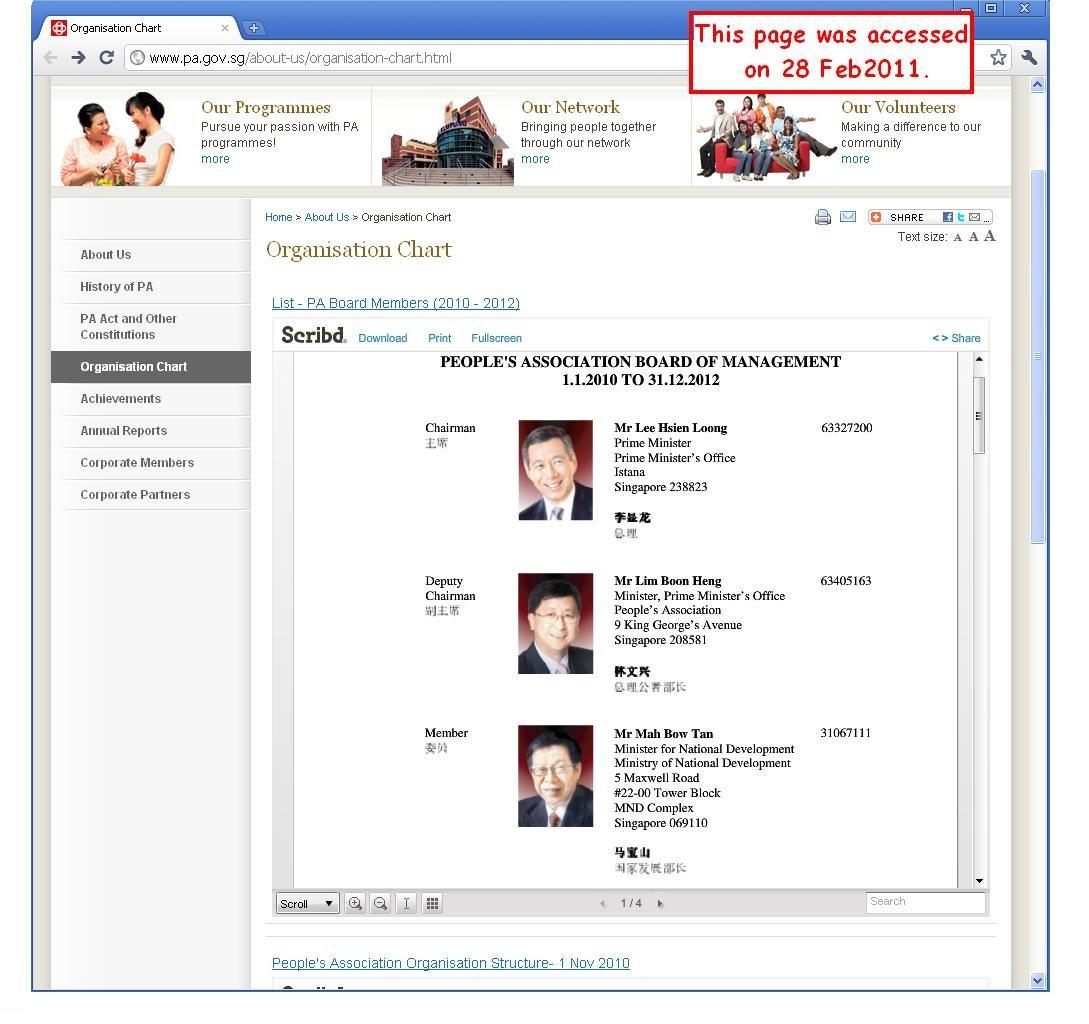
Task: Click Mr Lee Hsien Loong's photo
Action: [556, 470]
